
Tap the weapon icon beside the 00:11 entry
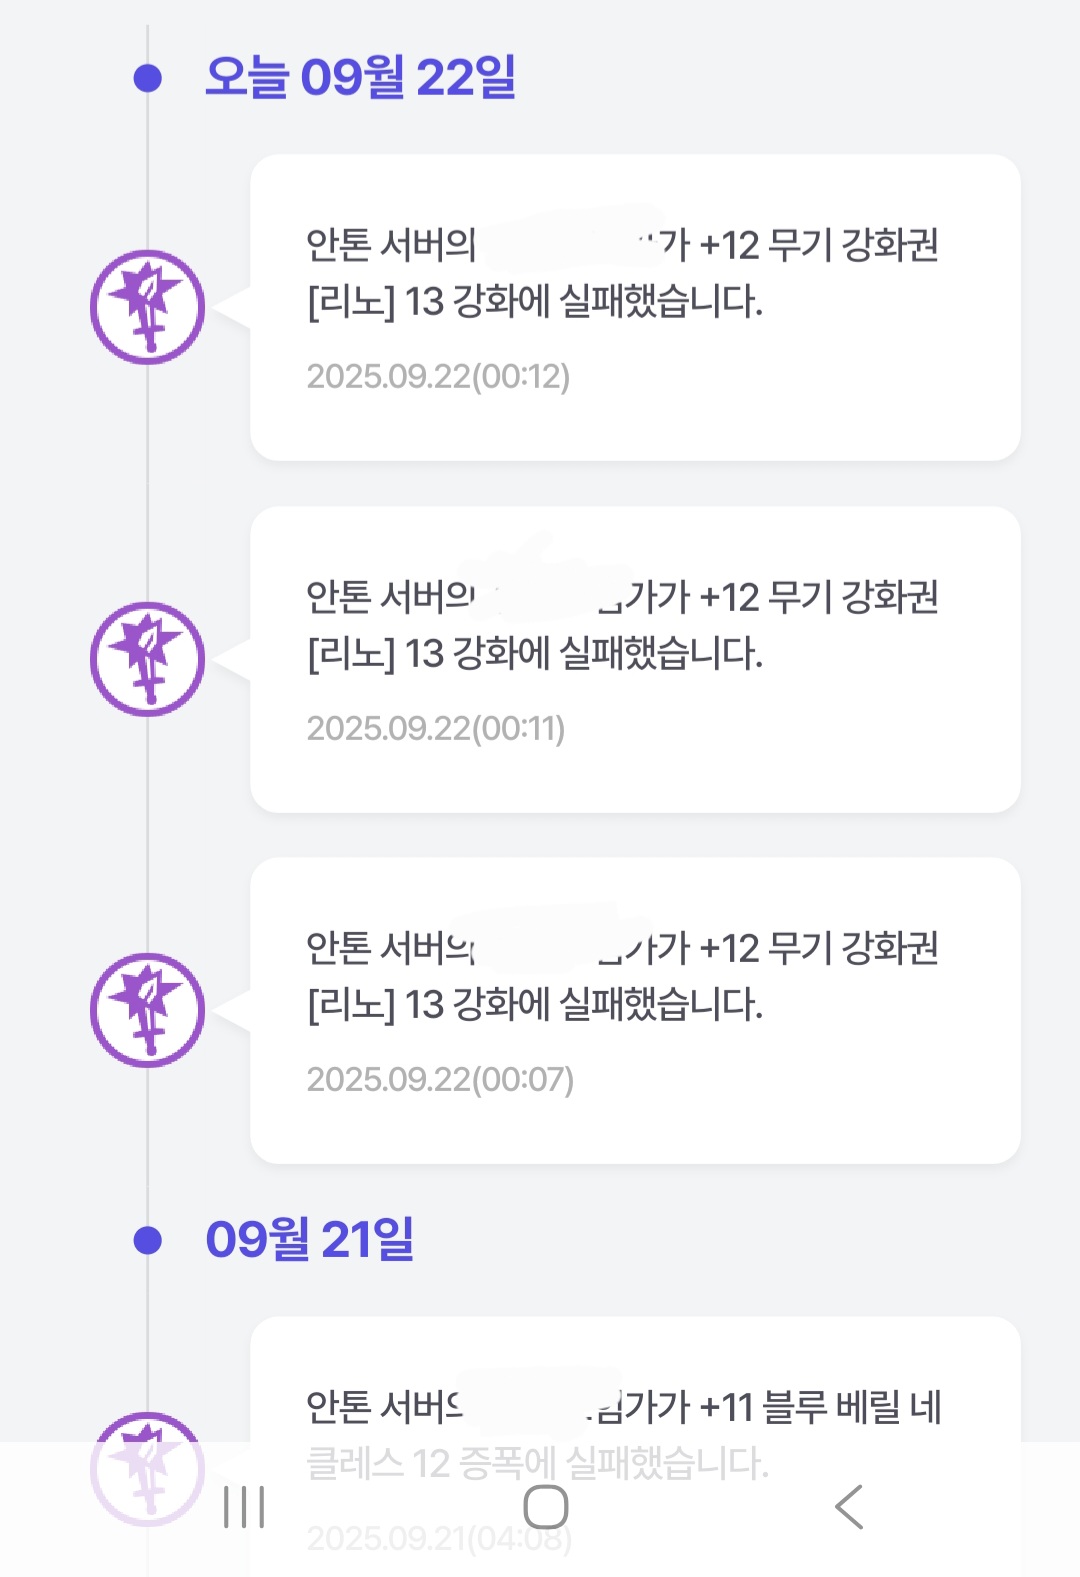148,659
